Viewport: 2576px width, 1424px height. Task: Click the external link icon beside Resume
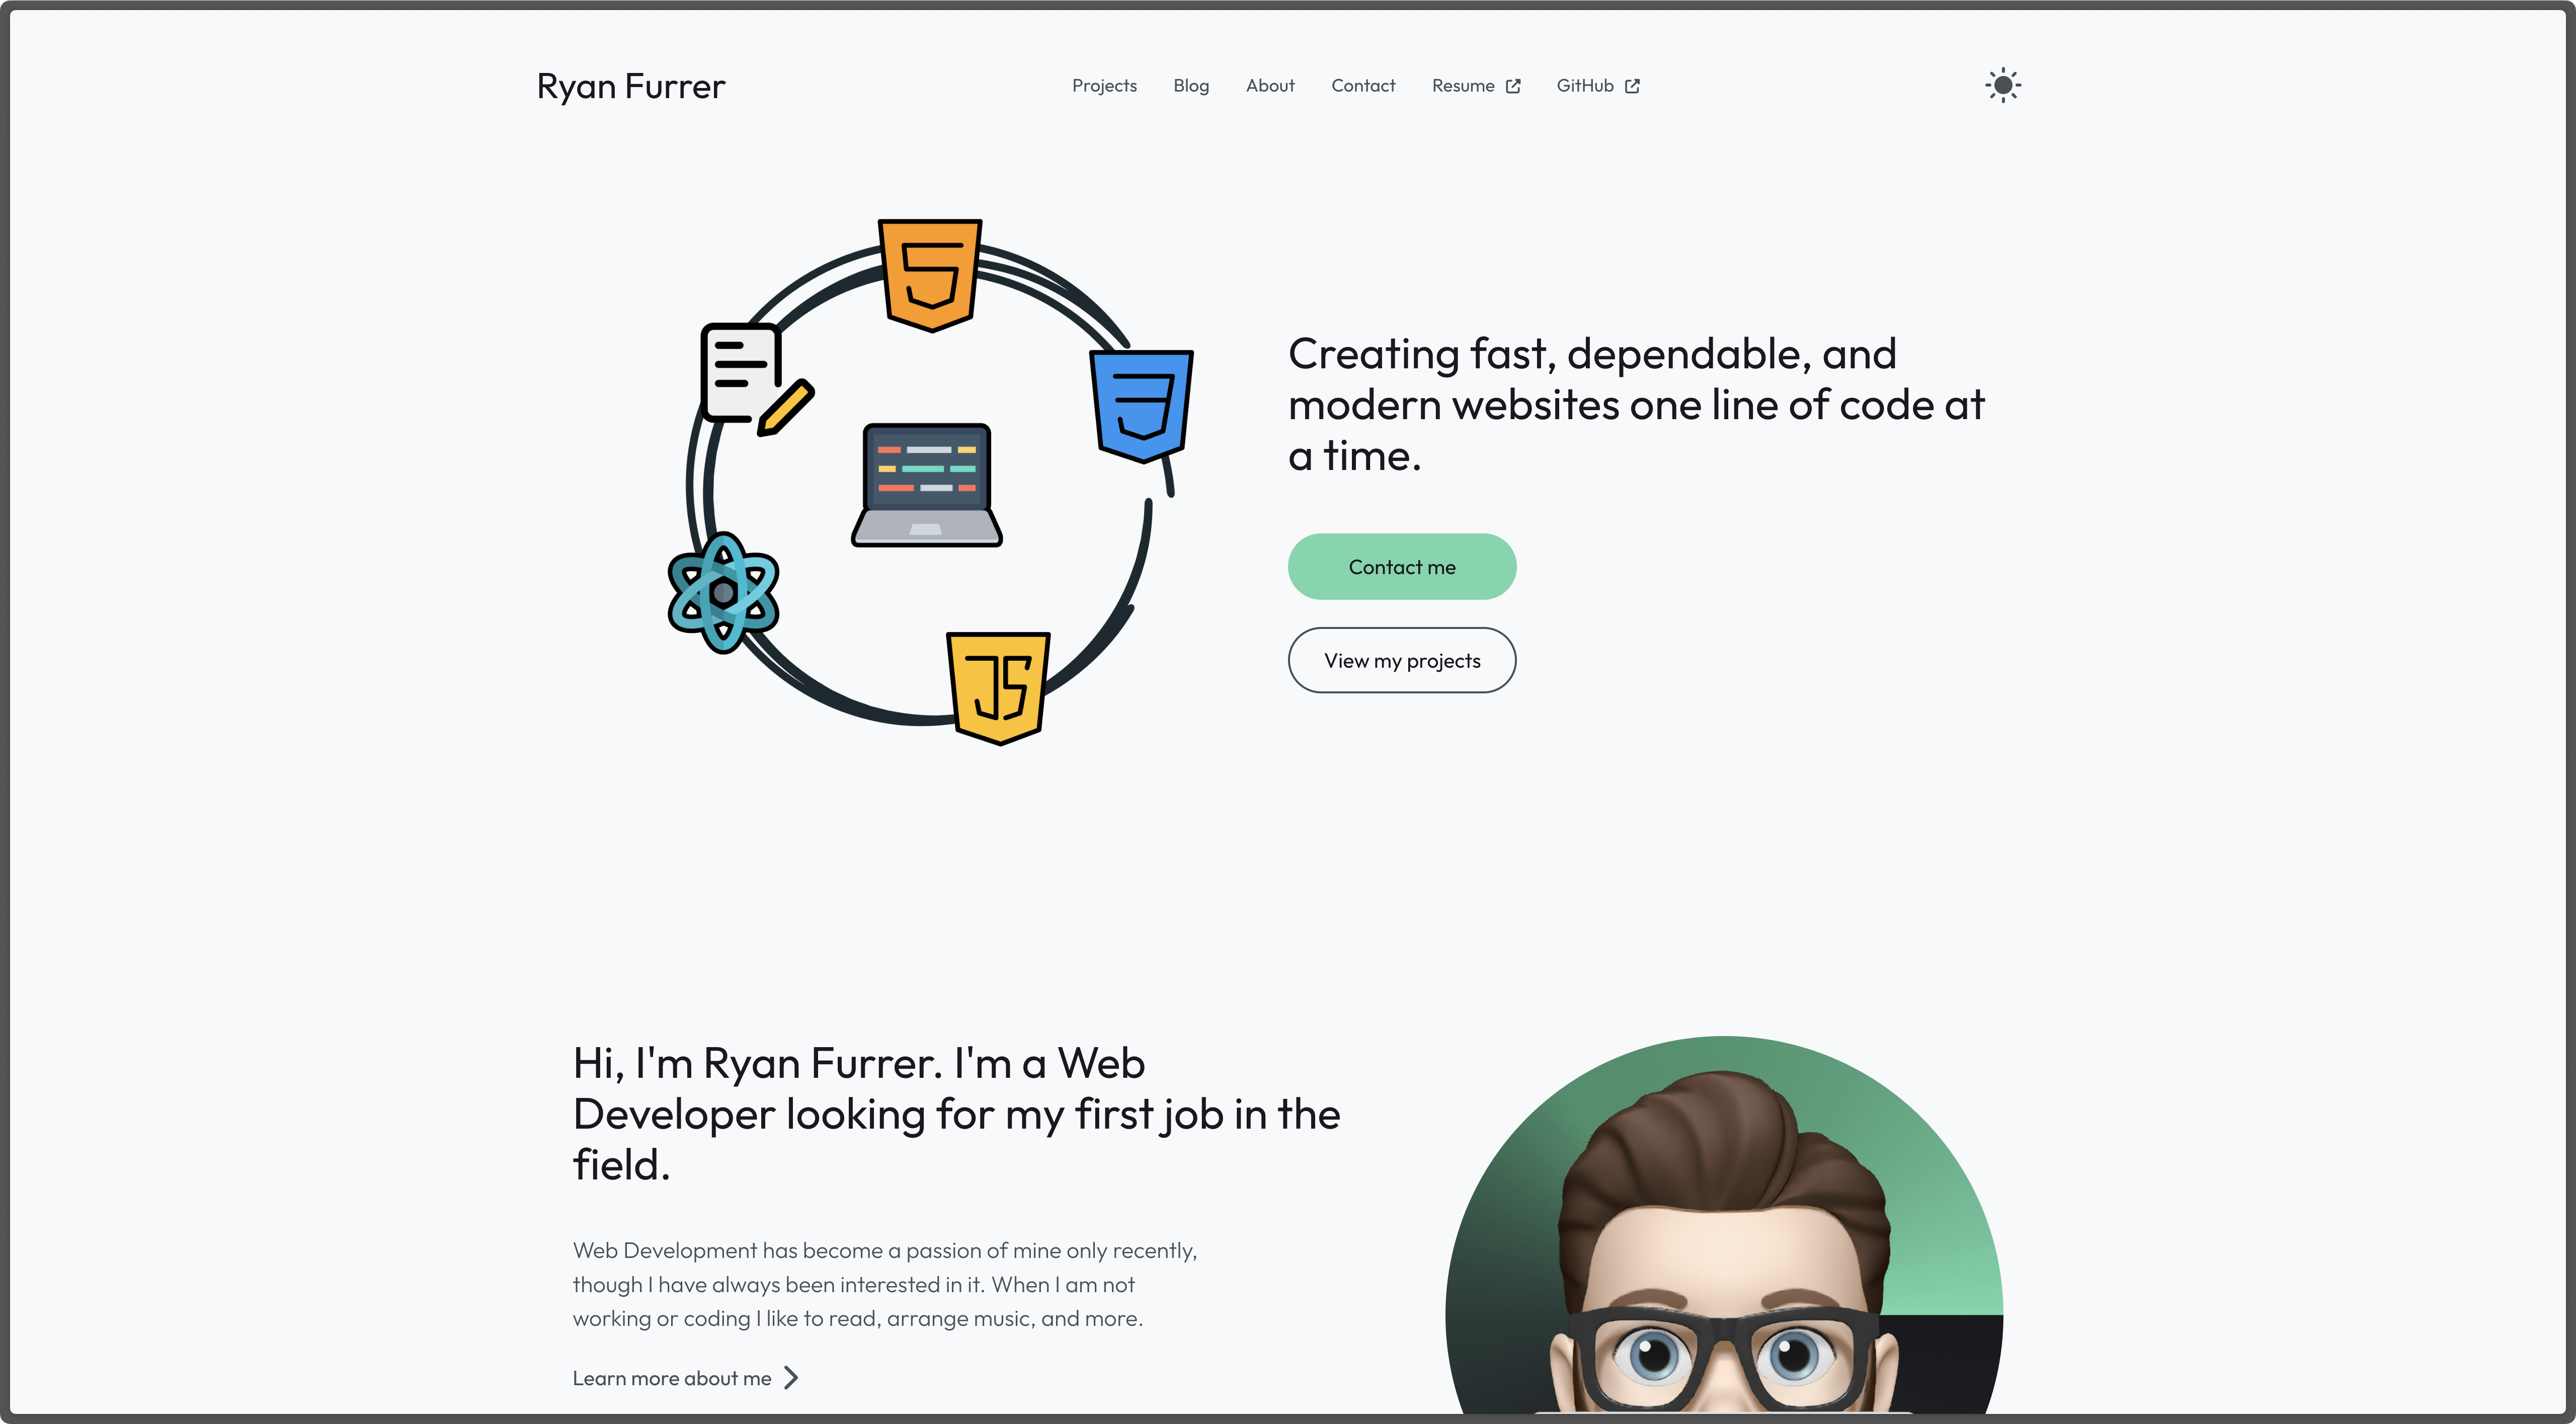point(1513,86)
